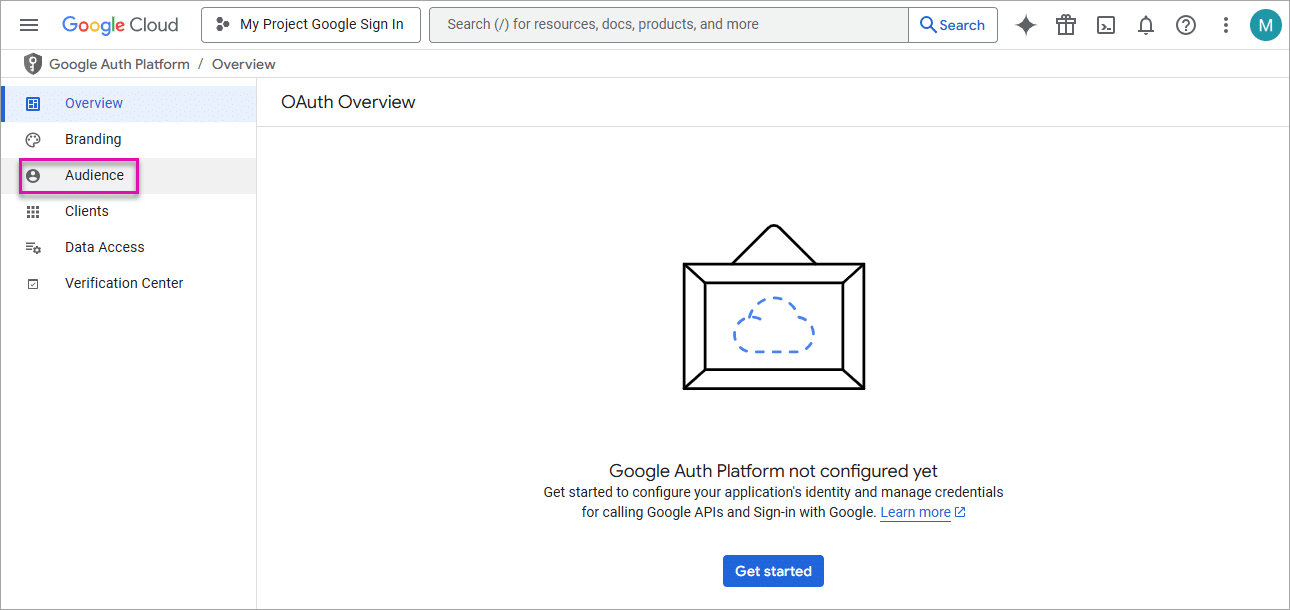Follow the Learn more link
1290x610 pixels.
point(915,512)
